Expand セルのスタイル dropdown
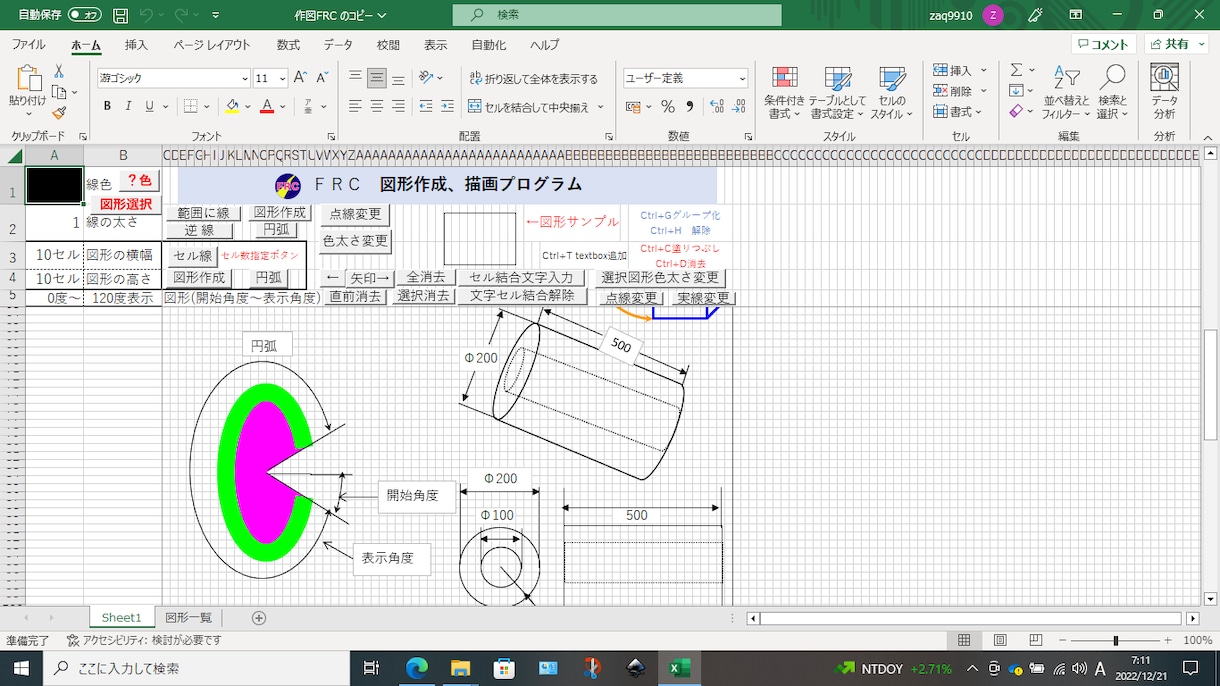1220x686 pixels. pos(891,93)
